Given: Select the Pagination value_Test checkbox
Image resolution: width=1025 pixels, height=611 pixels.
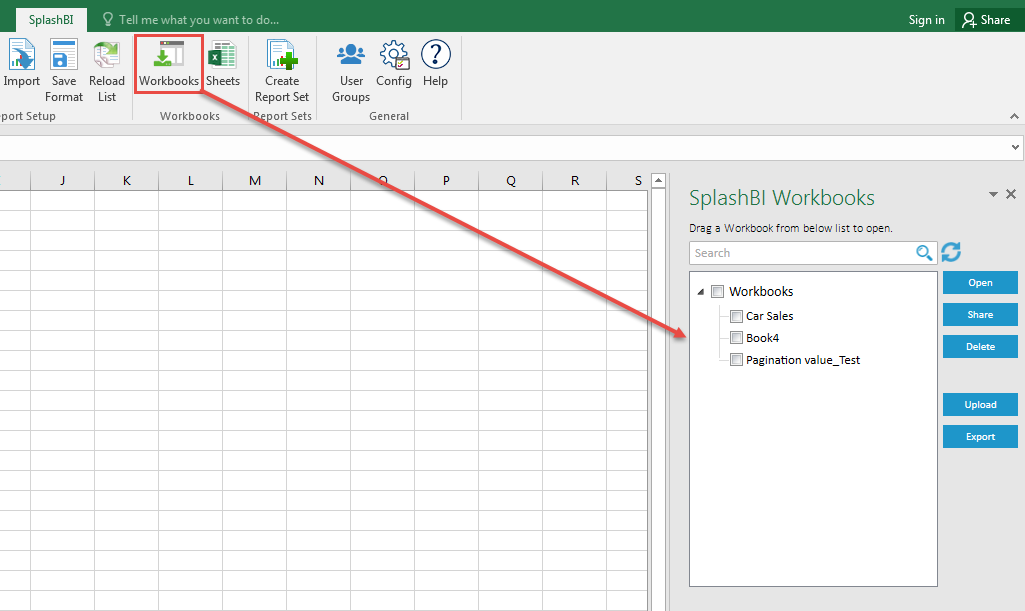Looking at the screenshot, I should 736,360.
